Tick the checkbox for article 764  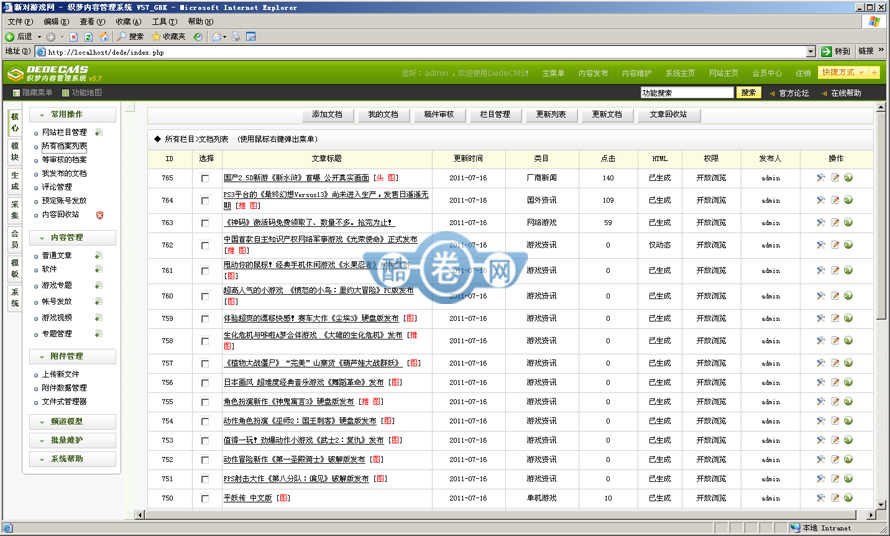pos(205,200)
